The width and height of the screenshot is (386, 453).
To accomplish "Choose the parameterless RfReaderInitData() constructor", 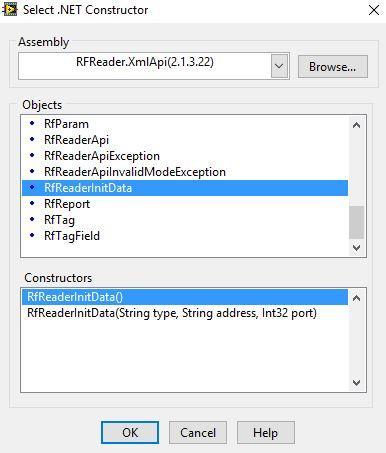I will (185, 297).
